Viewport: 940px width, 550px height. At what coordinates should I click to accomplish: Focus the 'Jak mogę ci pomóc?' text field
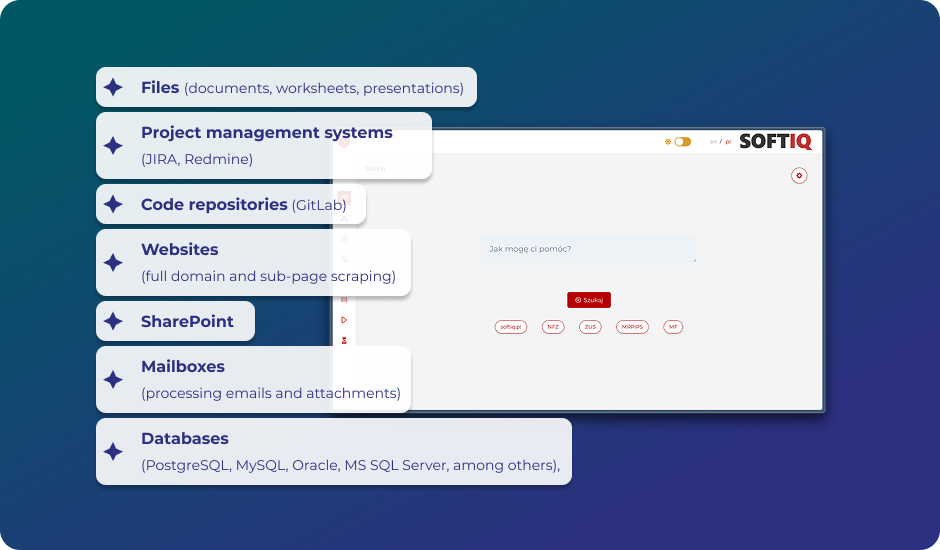[x=588, y=249]
